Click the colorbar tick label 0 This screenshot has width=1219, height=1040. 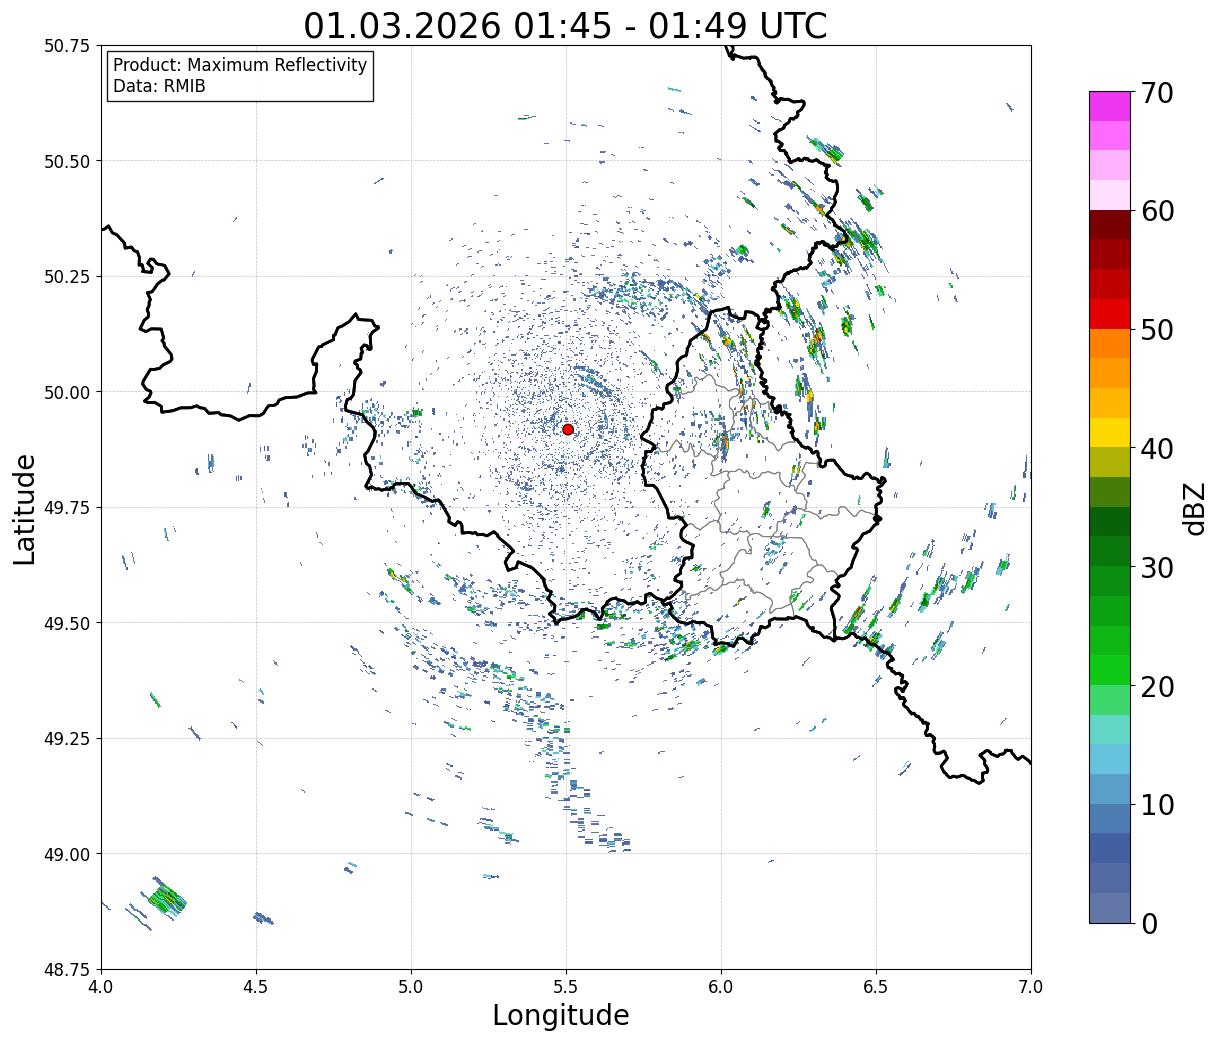point(1148,924)
